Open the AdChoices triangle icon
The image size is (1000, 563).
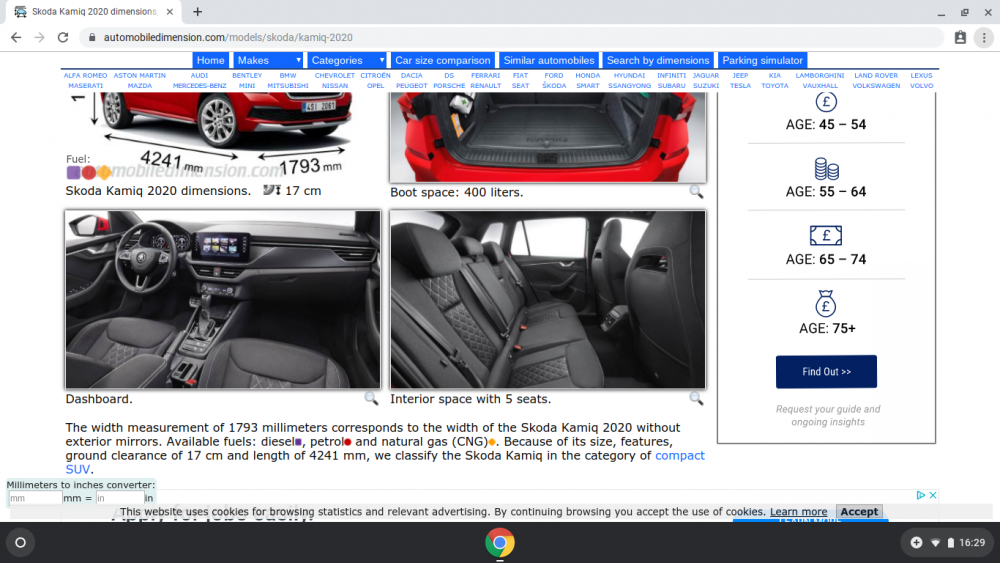(920, 495)
